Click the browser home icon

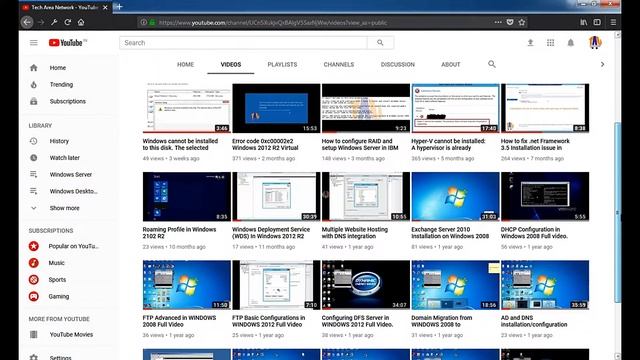pyautogui.click(x=81, y=22)
